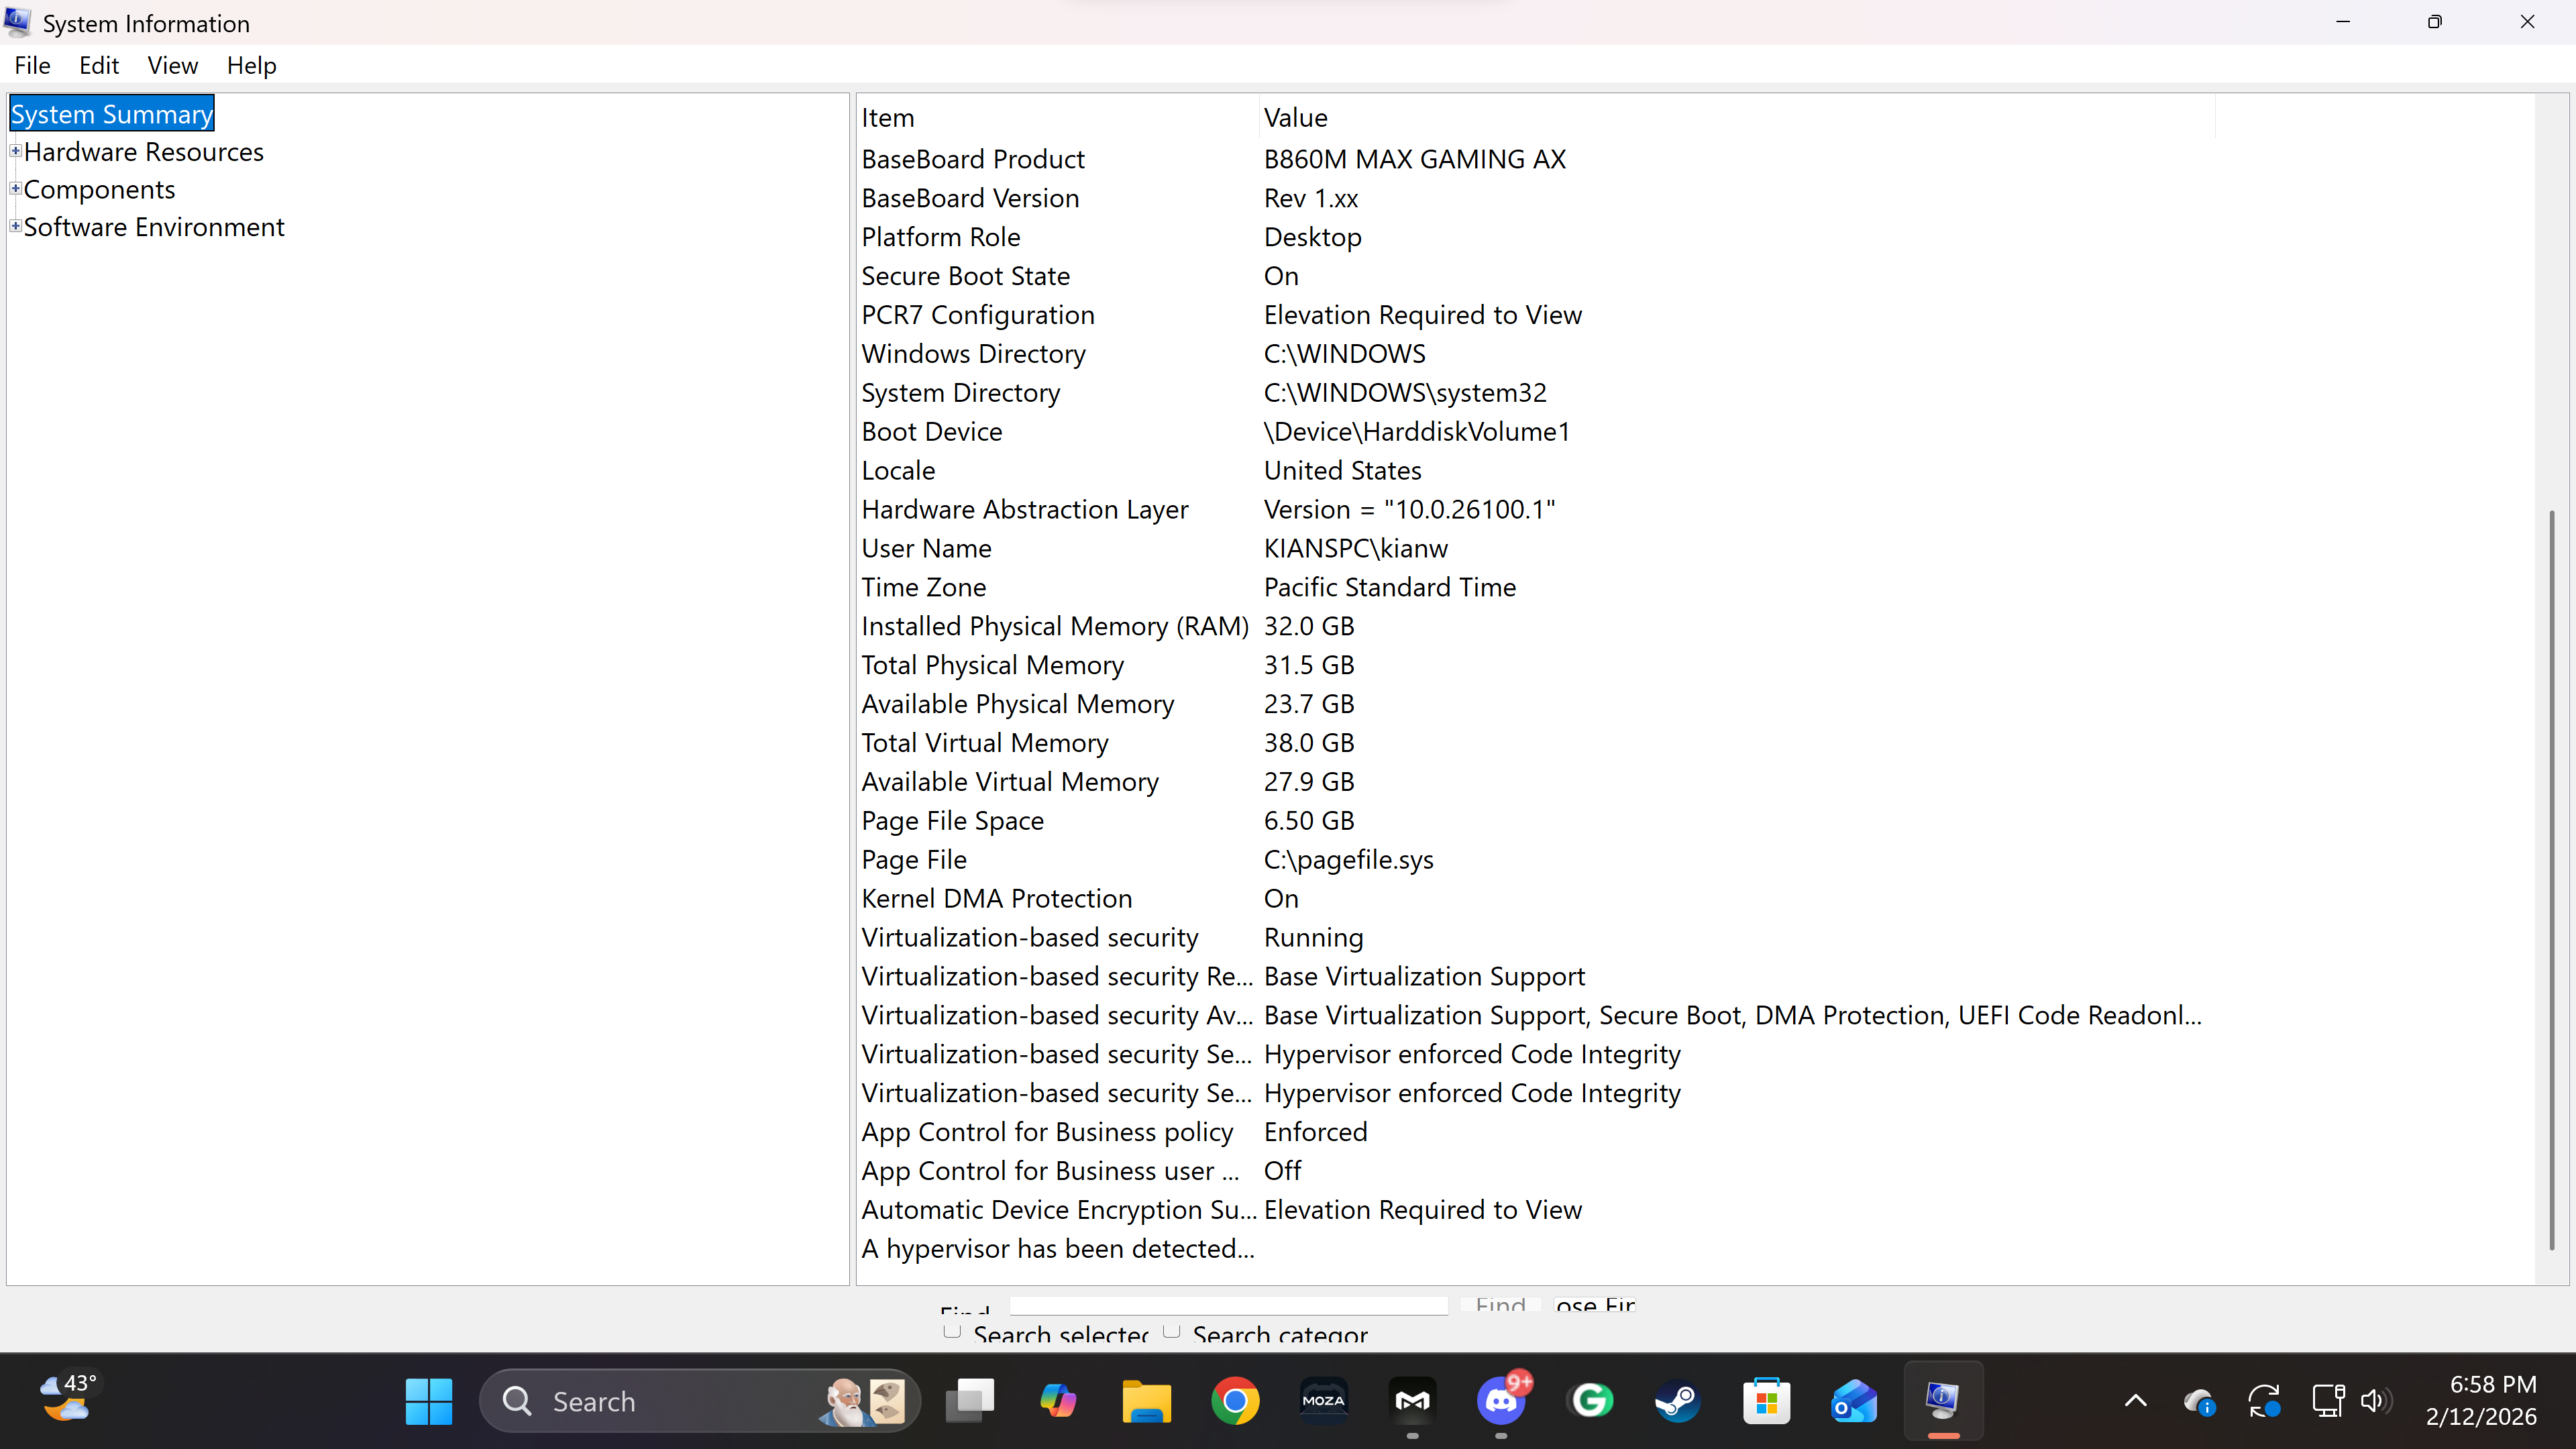Image resolution: width=2576 pixels, height=1449 pixels.
Task: Select the Time Zone row
Action: pyautogui.click(x=1536, y=587)
